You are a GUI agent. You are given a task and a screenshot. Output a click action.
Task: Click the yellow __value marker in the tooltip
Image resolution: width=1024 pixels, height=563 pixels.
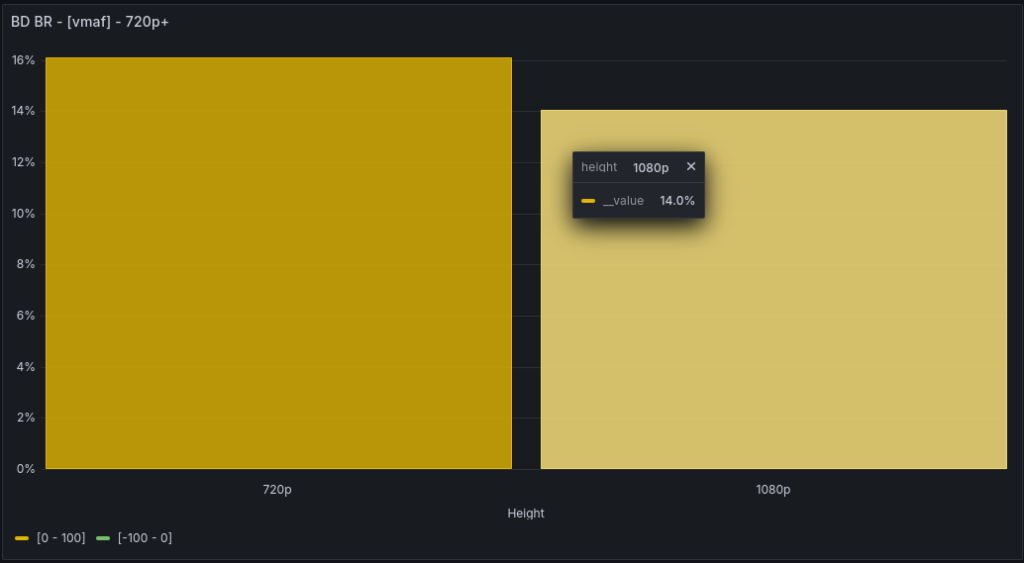(588, 201)
